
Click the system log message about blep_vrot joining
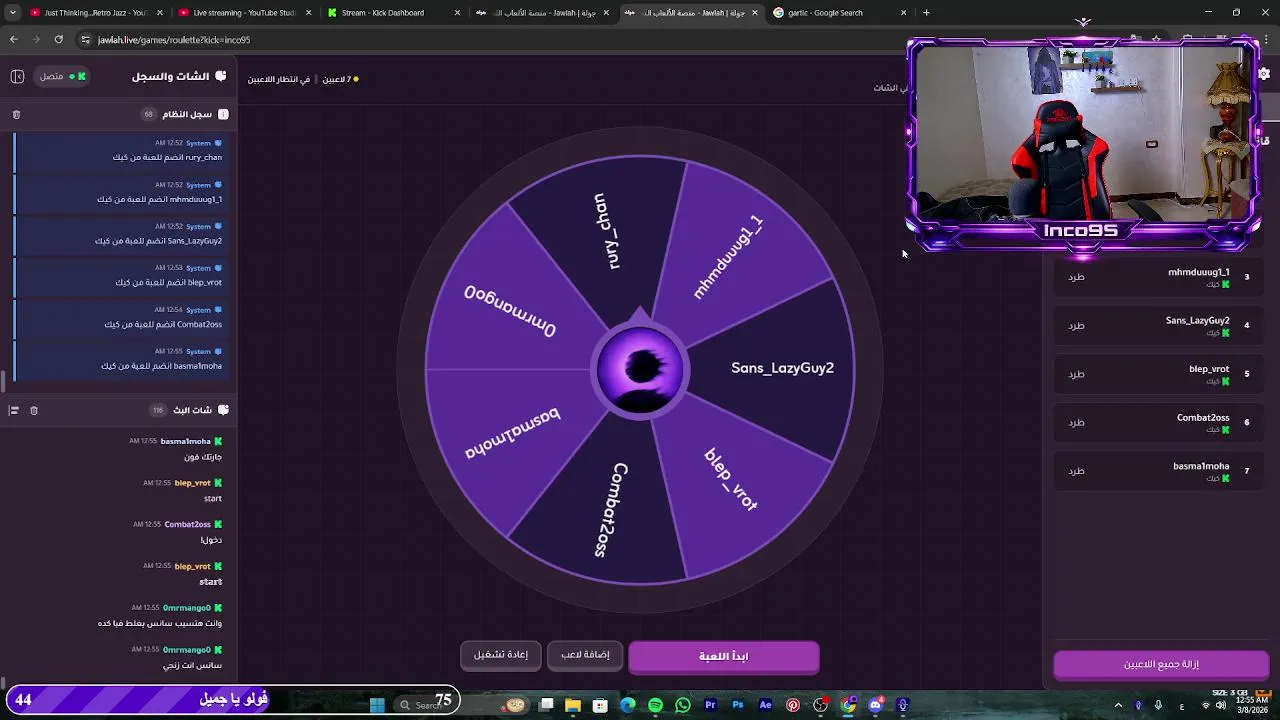pyautogui.click(x=122, y=275)
